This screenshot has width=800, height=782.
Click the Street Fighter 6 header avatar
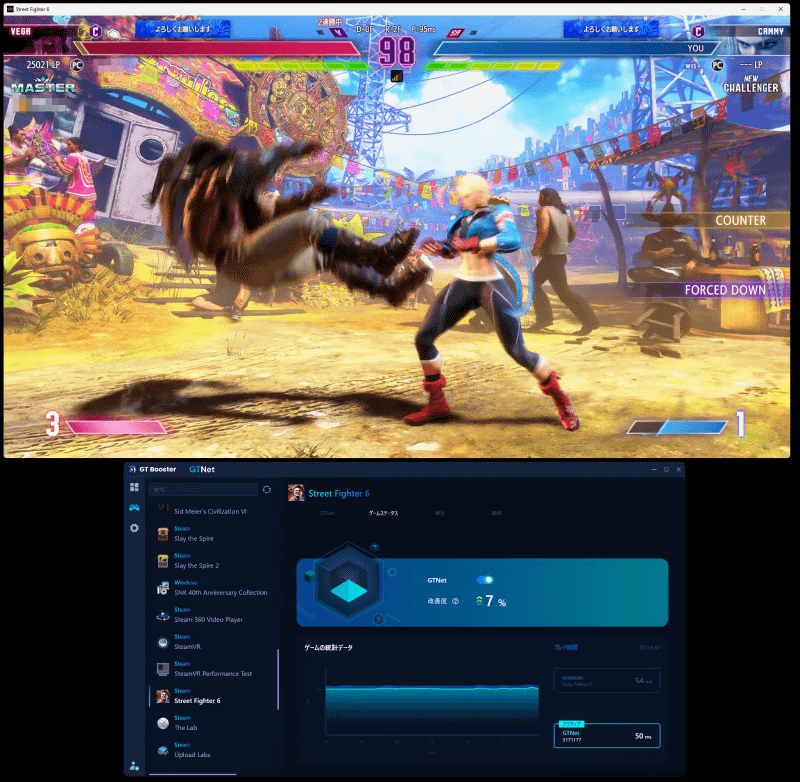[296, 493]
